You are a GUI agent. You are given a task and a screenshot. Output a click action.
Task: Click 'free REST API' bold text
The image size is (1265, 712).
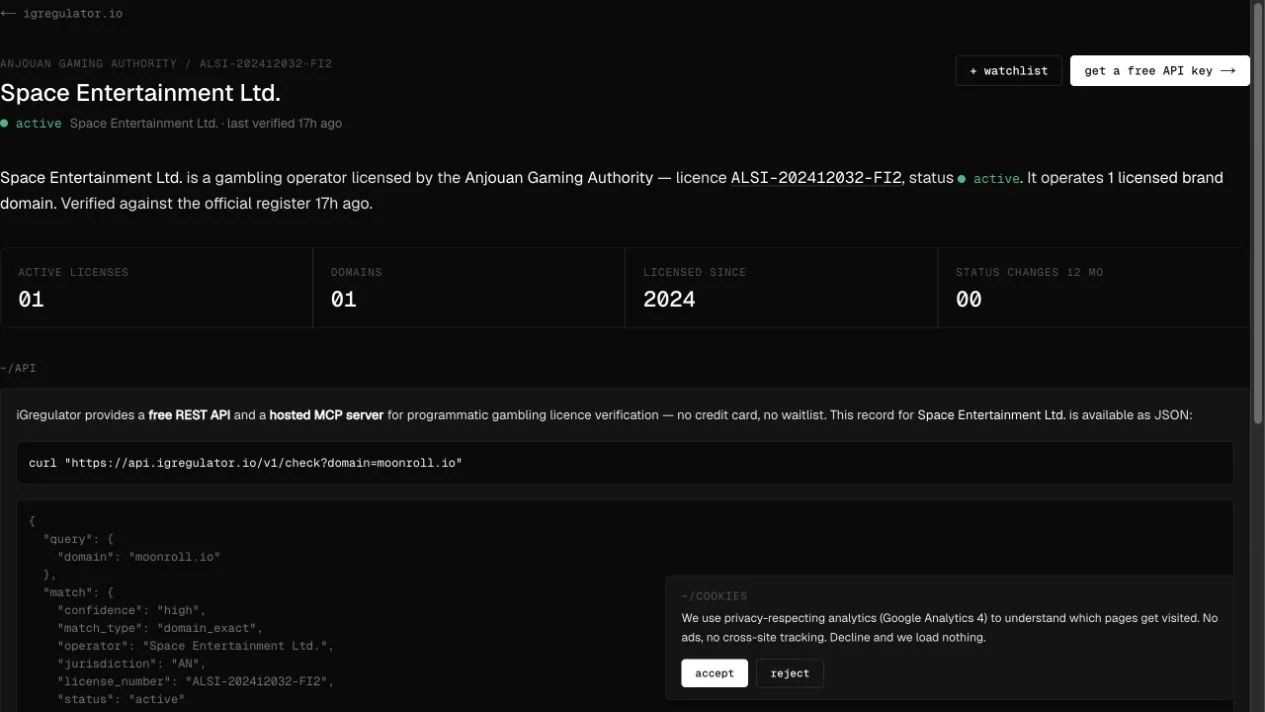click(189, 414)
